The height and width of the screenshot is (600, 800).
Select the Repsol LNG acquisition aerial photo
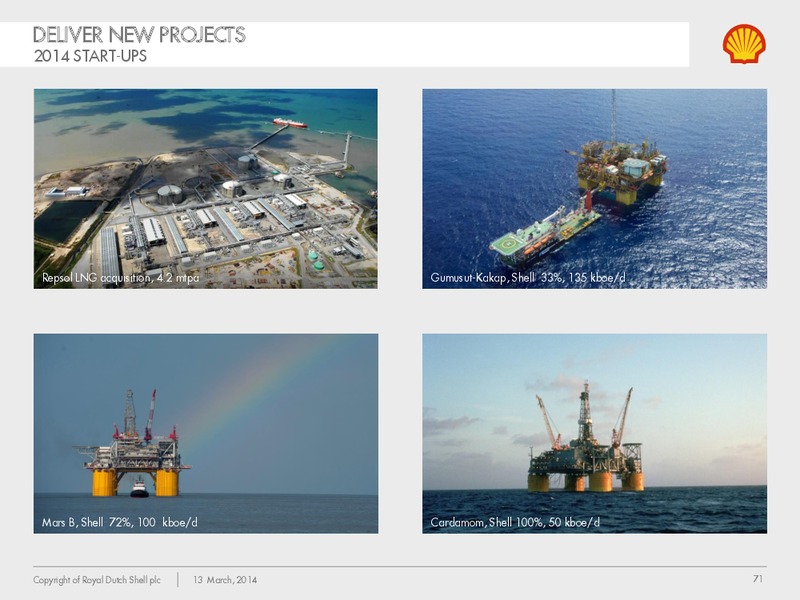[x=206, y=189]
